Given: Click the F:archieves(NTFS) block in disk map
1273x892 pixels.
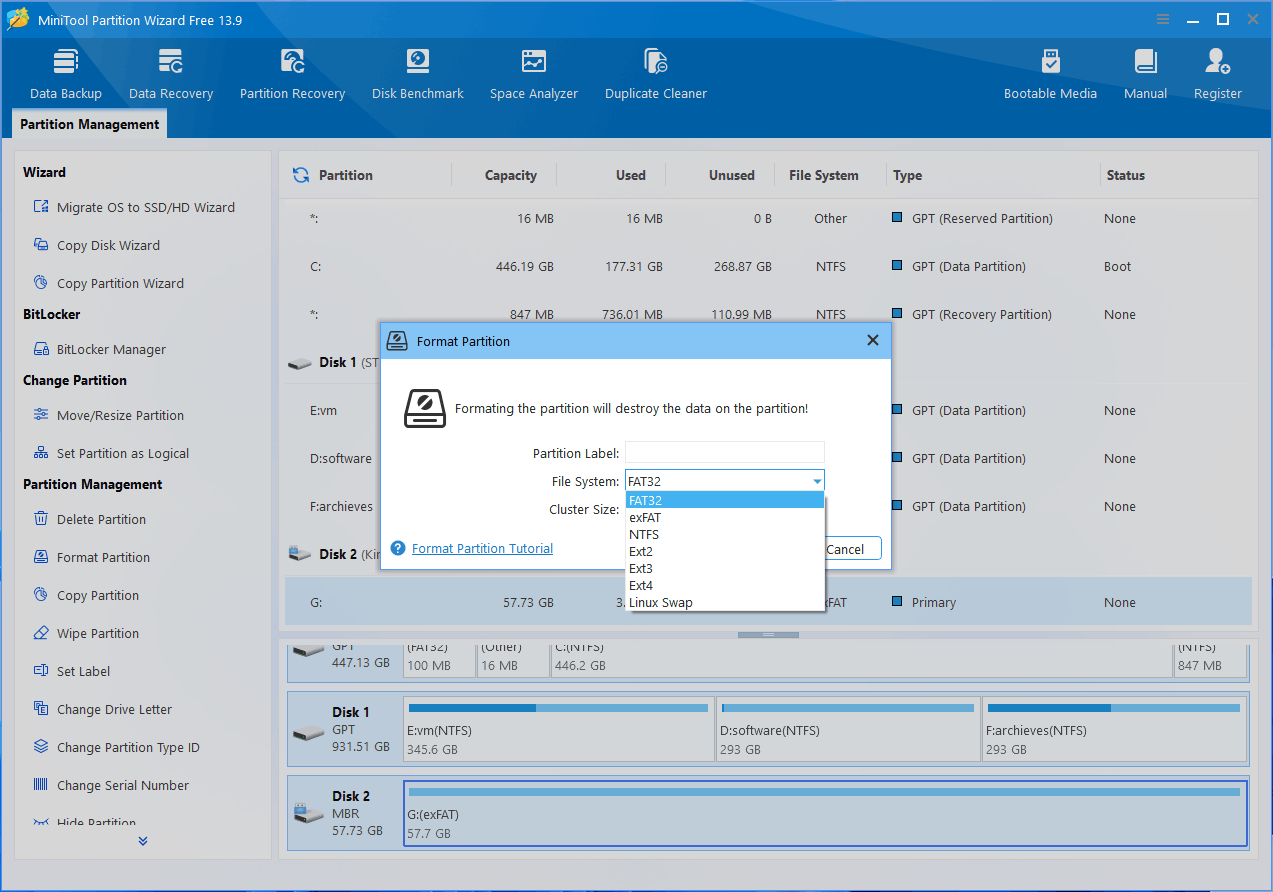Looking at the screenshot, I should [x=1115, y=730].
